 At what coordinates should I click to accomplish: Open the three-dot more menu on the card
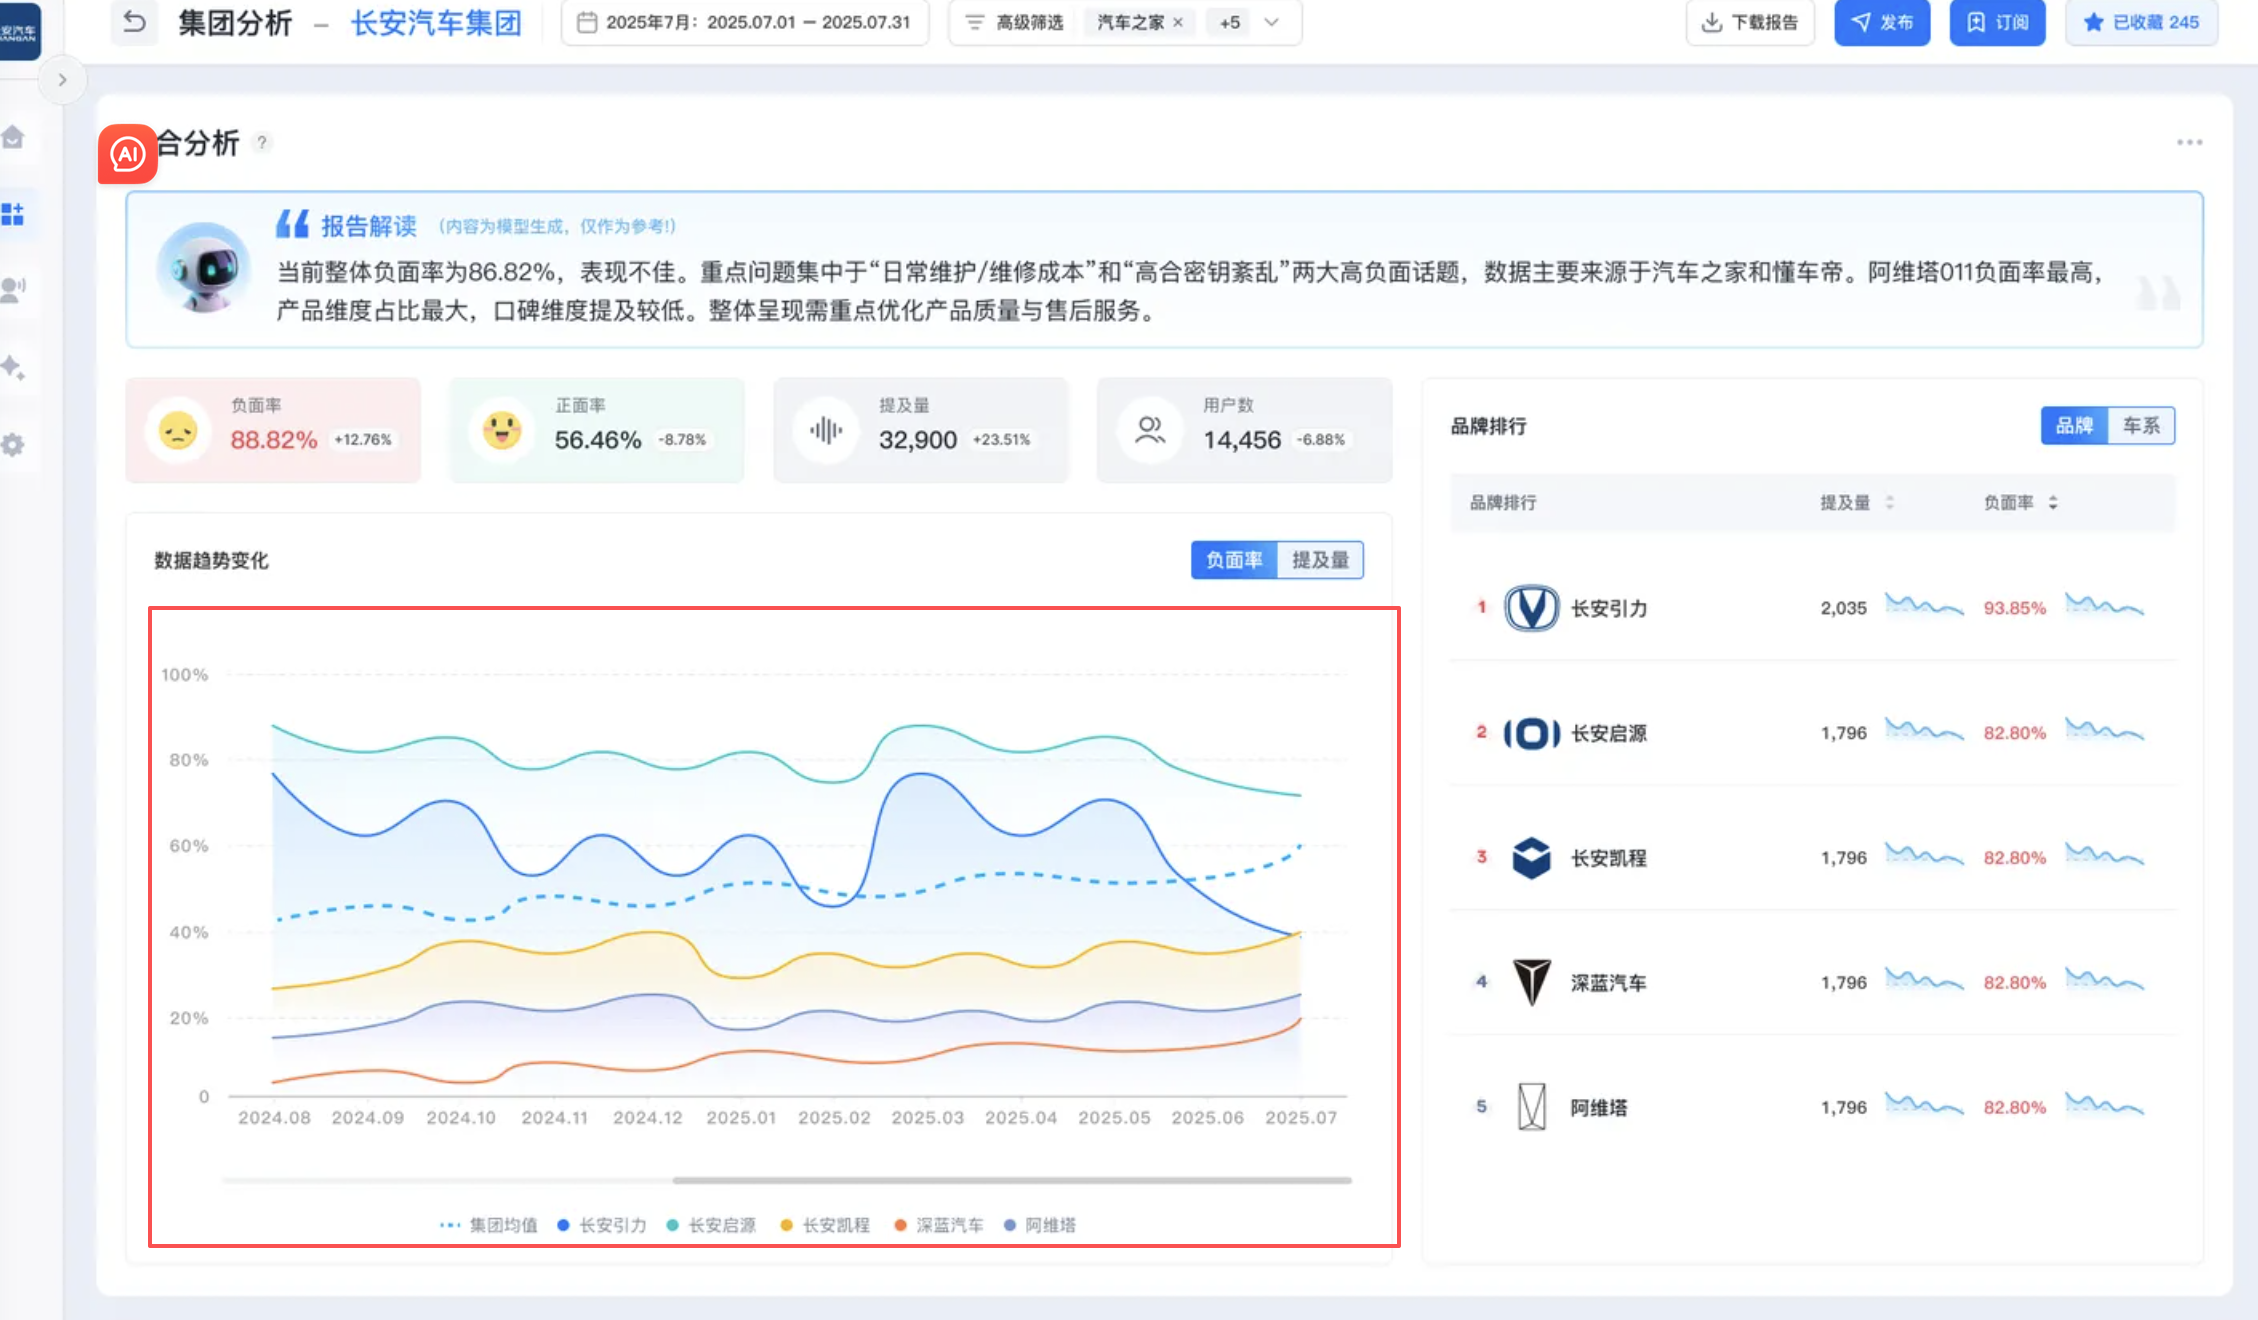coord(2189,142)
